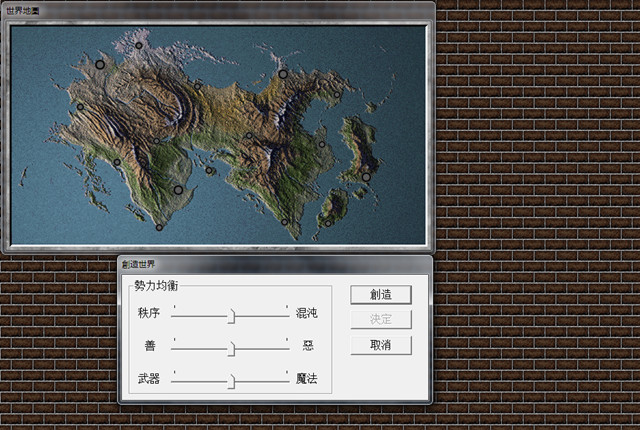Click the 創造 button

coord(381,295)
